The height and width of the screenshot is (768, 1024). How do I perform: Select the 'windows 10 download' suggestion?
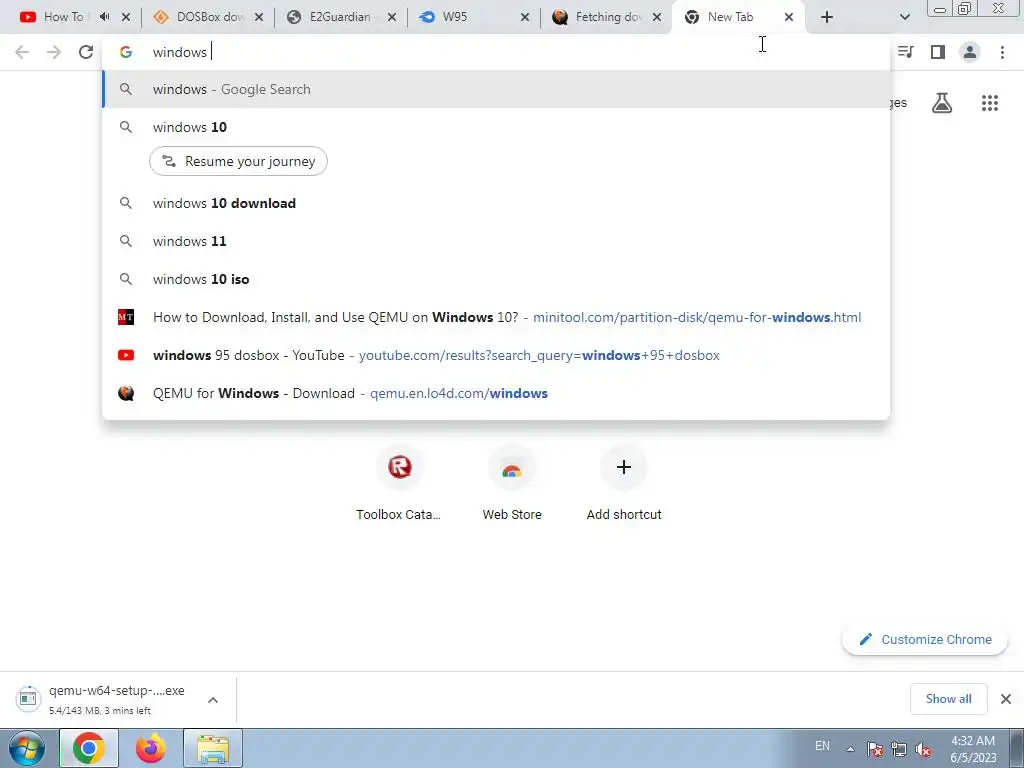point(496,203)
